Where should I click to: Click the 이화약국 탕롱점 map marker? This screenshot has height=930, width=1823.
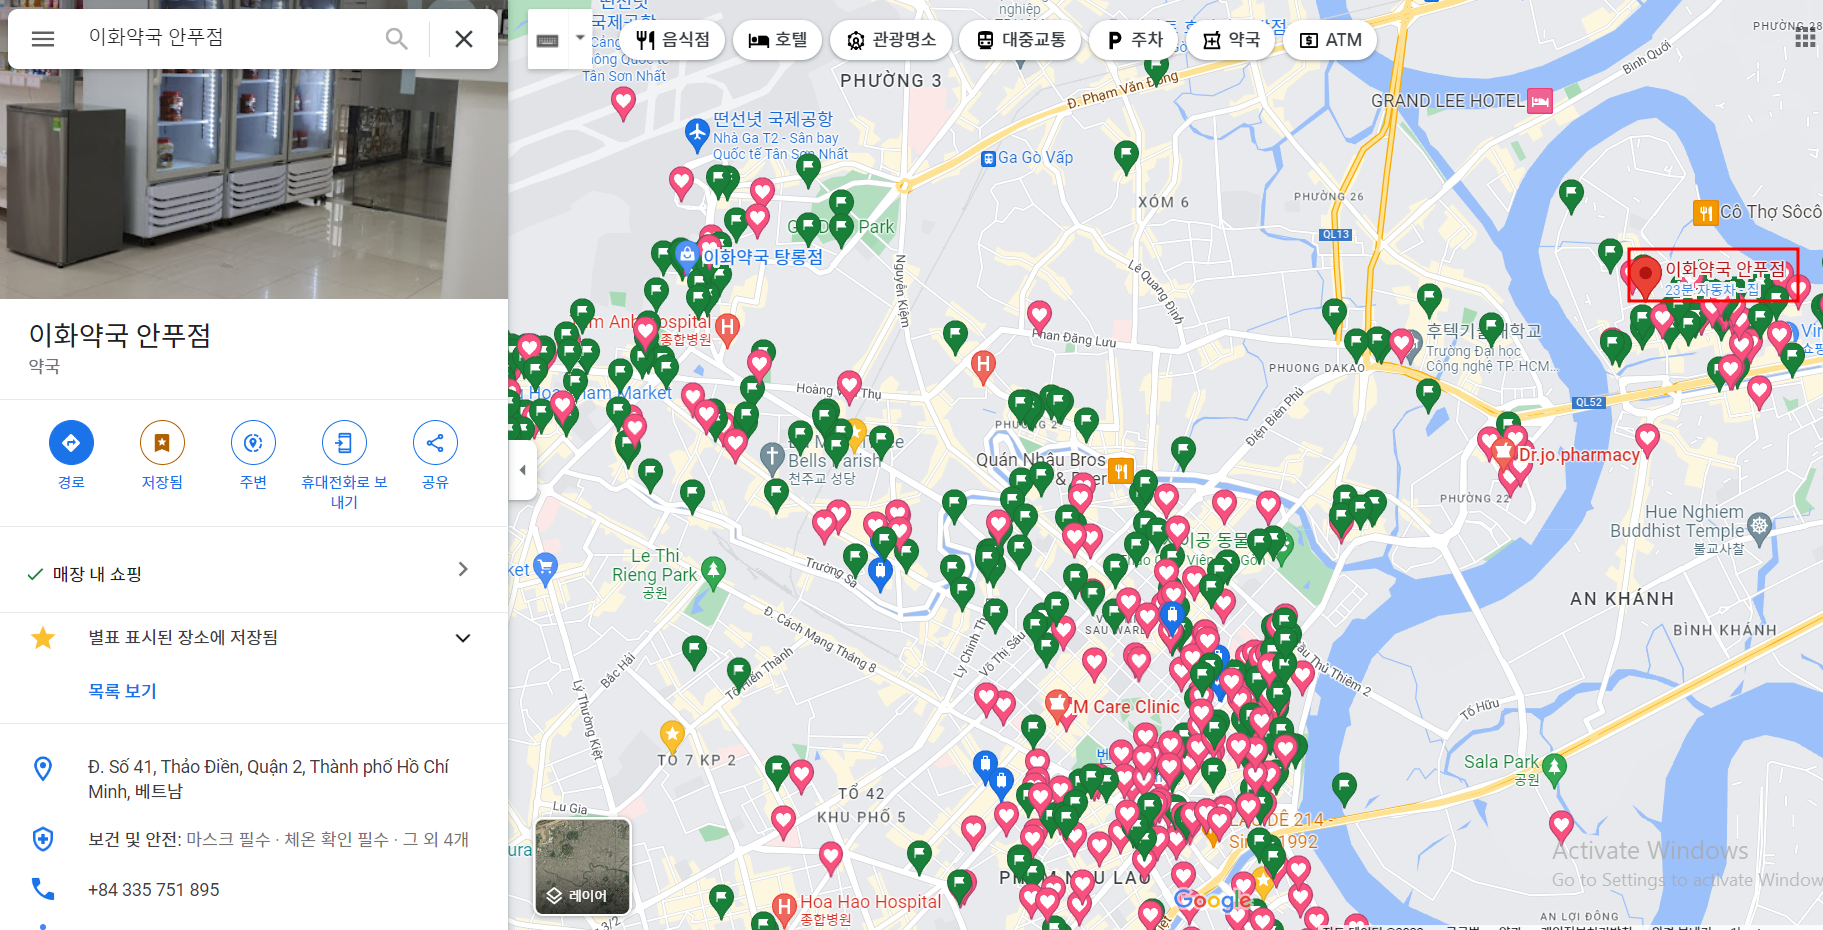point(686,256)
